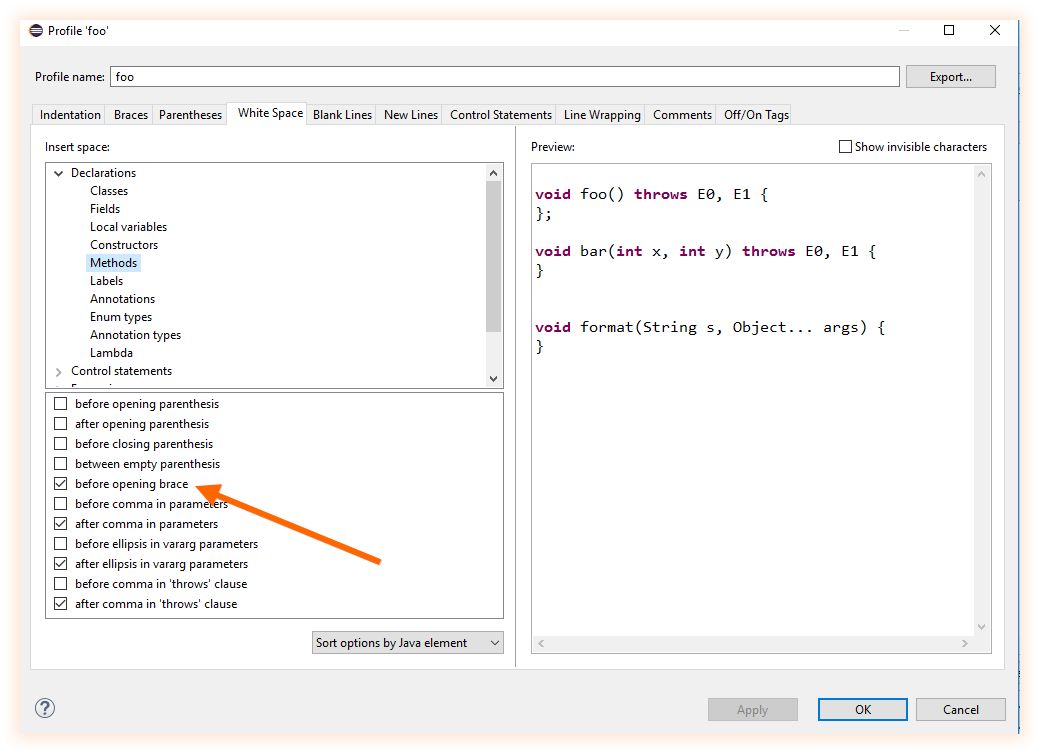1040x754 pixels.
Task: Choose Annotations tree item
Action: pyautogui.click(x=122, y=299)
